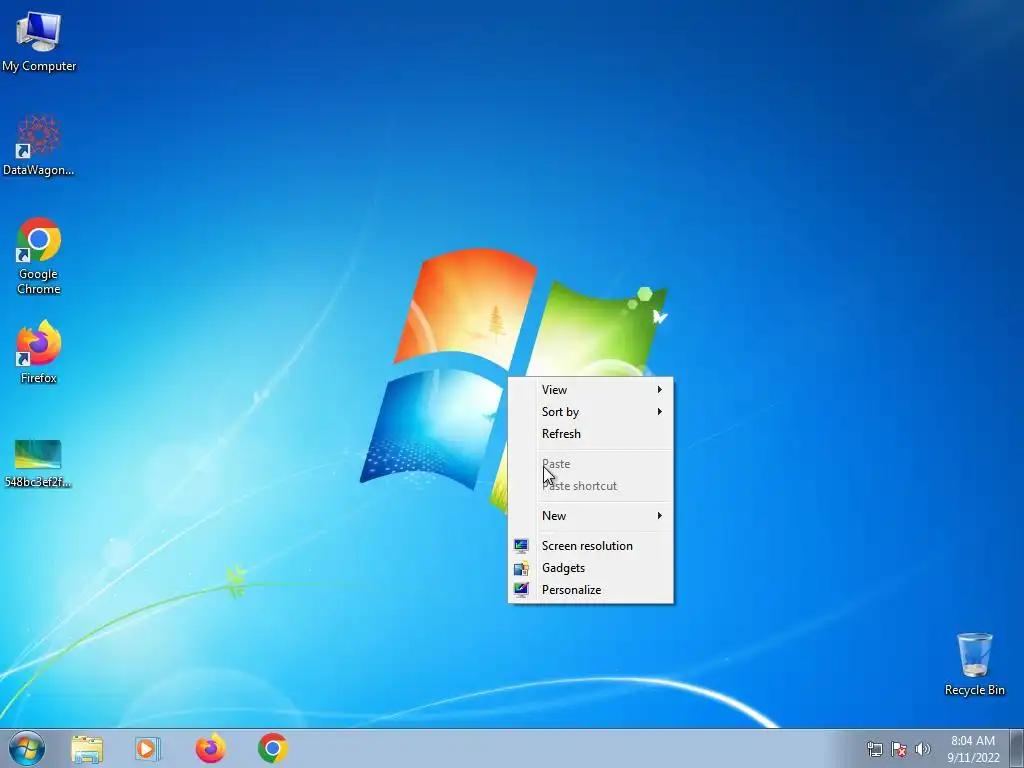Viewport: 1024px width, 768px height.
Task: Click the grayed-out Paste entry
Action: pos(590,464)
